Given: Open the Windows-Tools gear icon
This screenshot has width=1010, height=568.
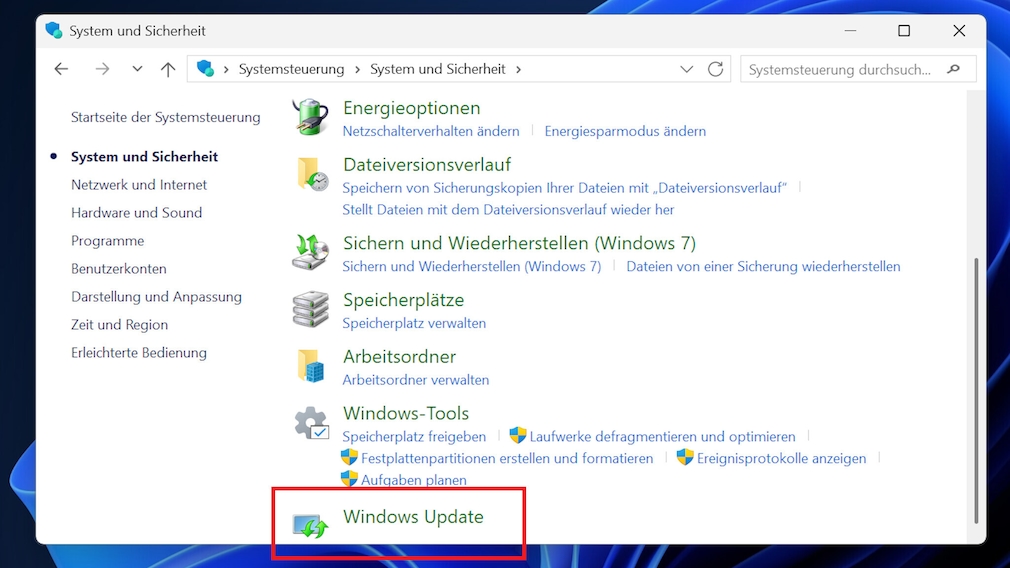Looking at the screenshot, I should (311, 423).
